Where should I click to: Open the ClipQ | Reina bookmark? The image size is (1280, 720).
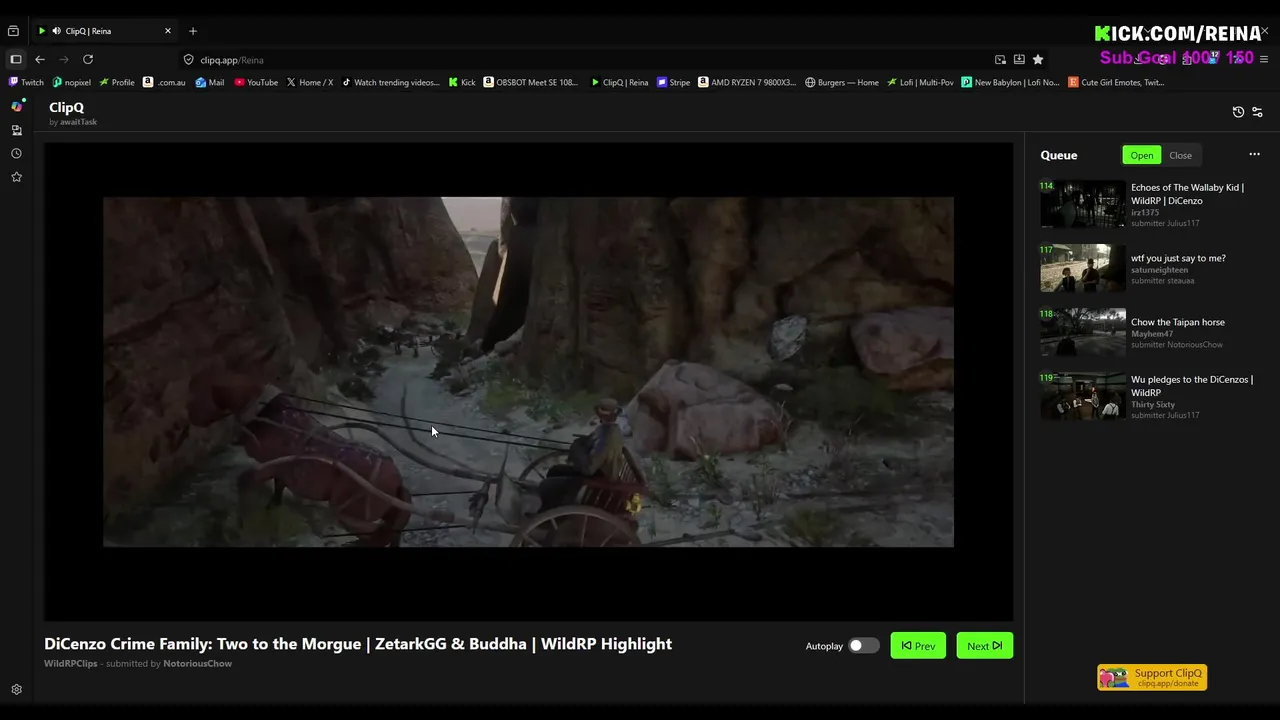619,83
